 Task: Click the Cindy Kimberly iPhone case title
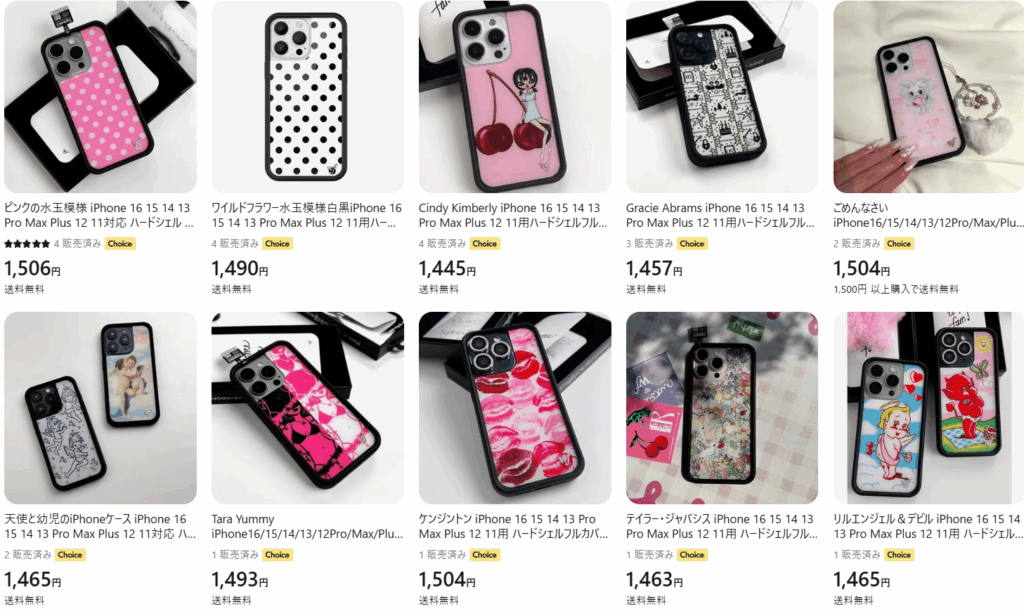pos(513,215)
